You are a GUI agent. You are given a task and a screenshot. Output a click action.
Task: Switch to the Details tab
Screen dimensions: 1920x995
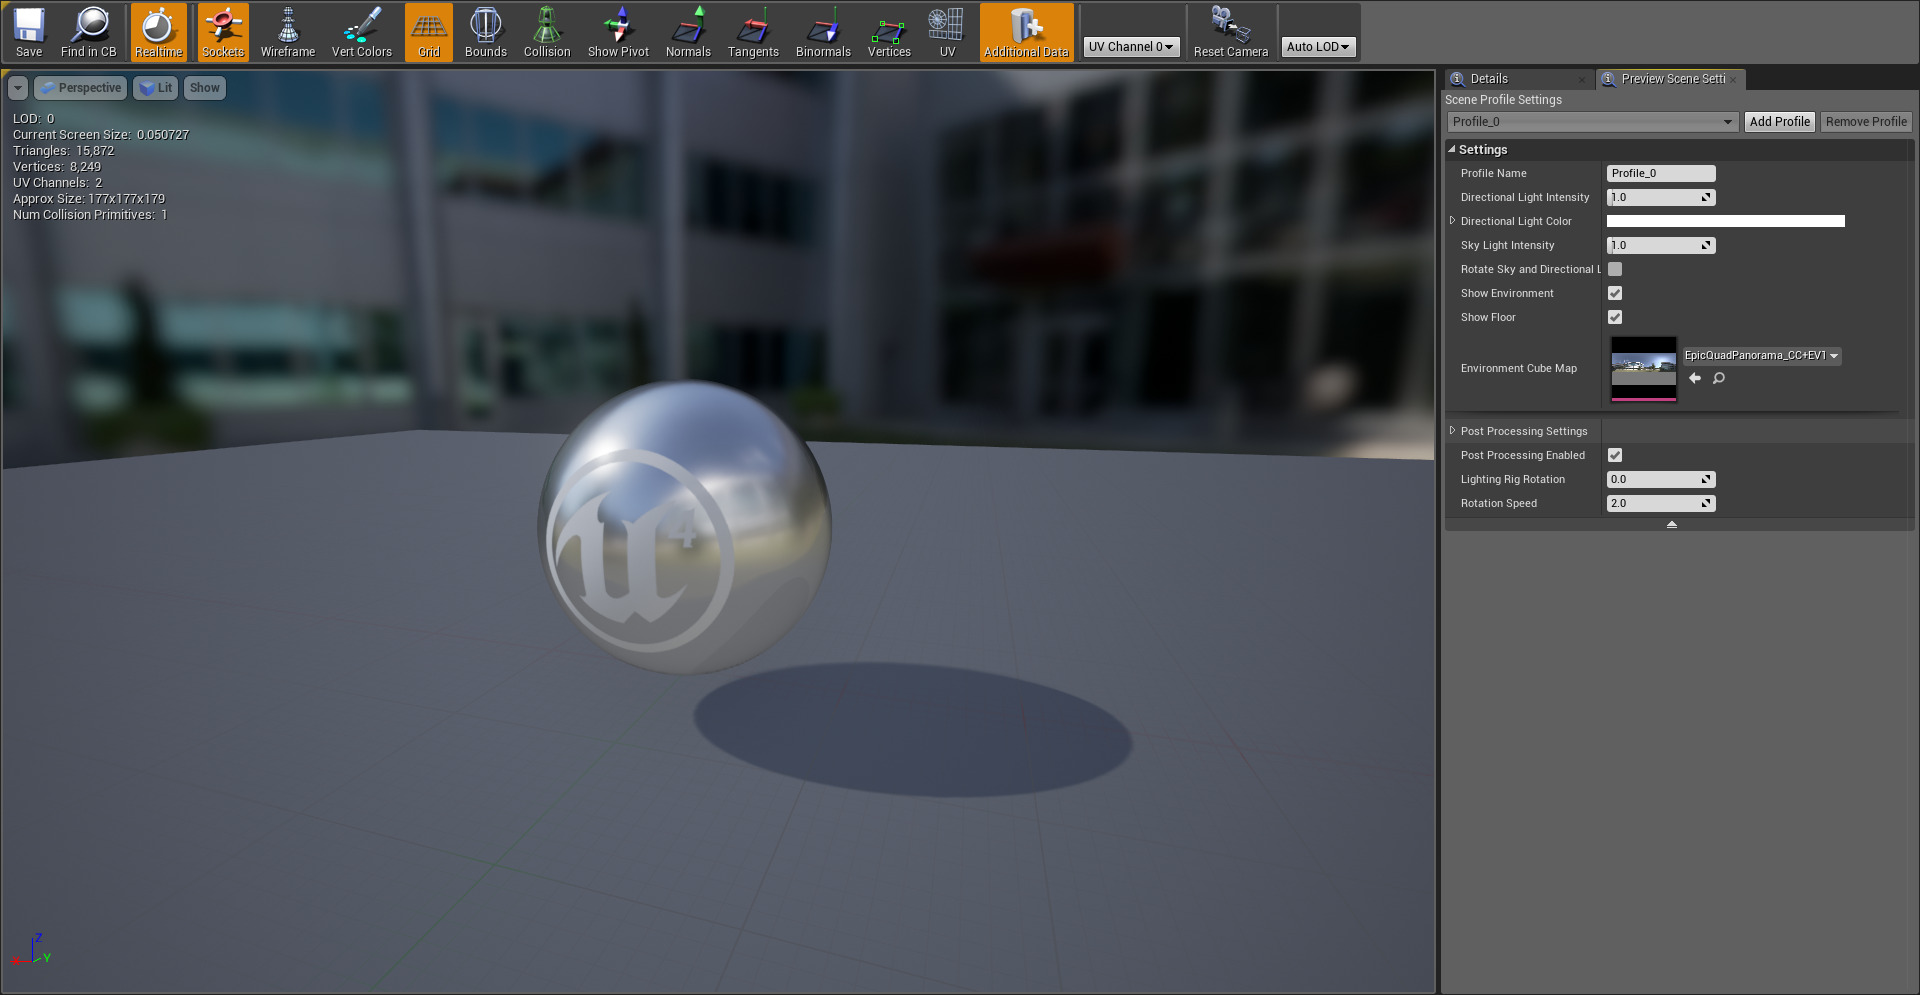1488,79
